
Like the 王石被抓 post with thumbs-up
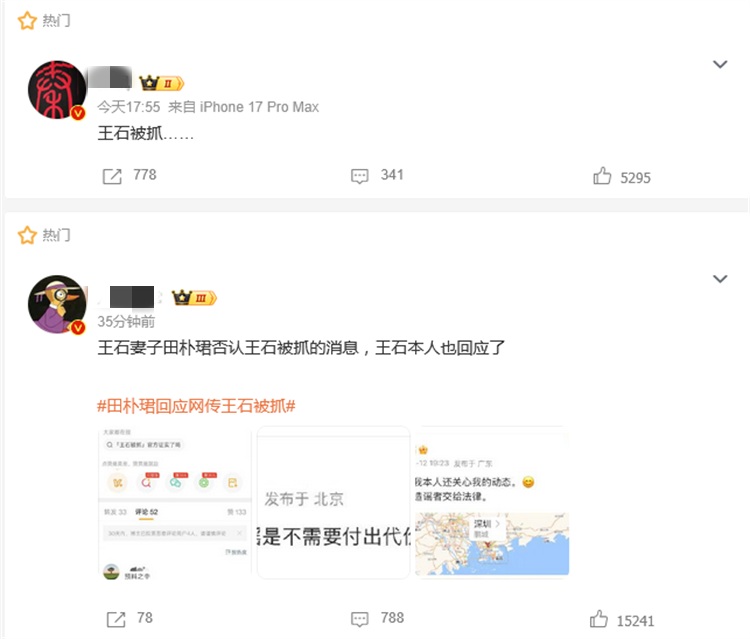click(x=602, y=176)
